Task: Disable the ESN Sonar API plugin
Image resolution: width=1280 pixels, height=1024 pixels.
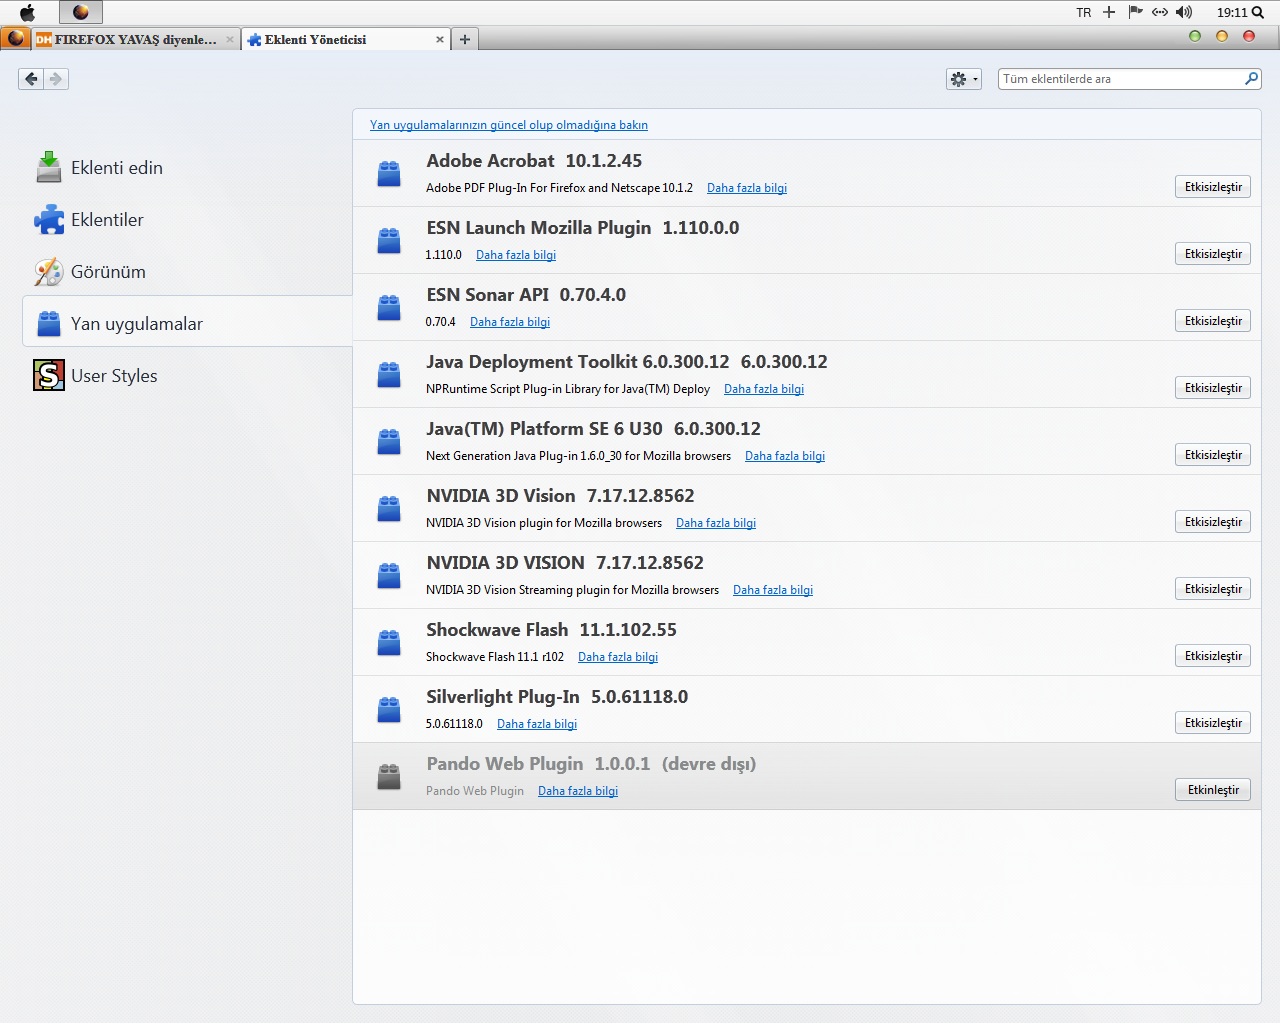Action: point(1213,321)
